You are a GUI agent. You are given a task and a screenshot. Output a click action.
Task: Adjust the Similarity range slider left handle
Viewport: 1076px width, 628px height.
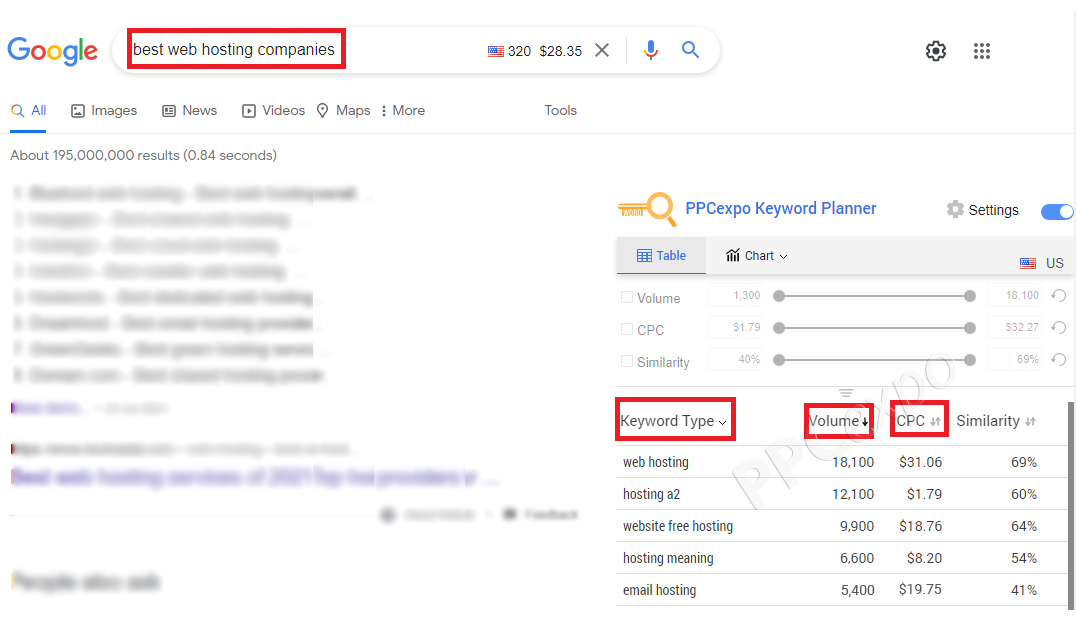coord(779,360)
